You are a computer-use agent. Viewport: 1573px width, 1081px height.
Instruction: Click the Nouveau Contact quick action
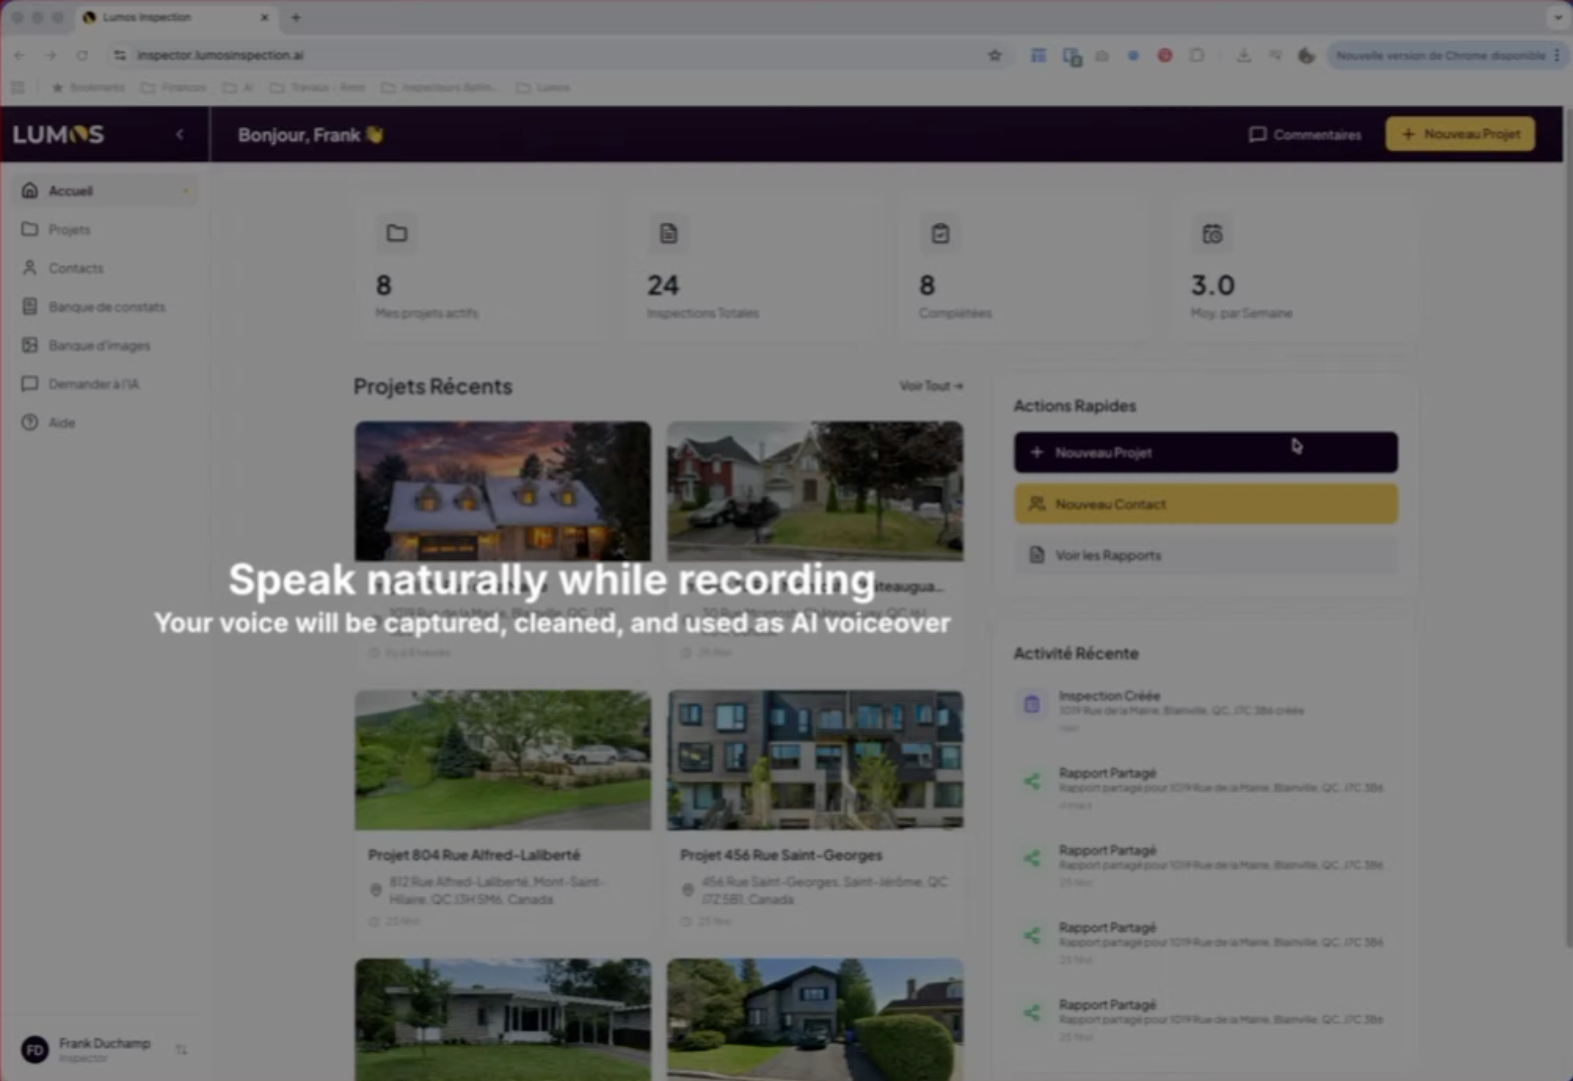coord(1205,504)
